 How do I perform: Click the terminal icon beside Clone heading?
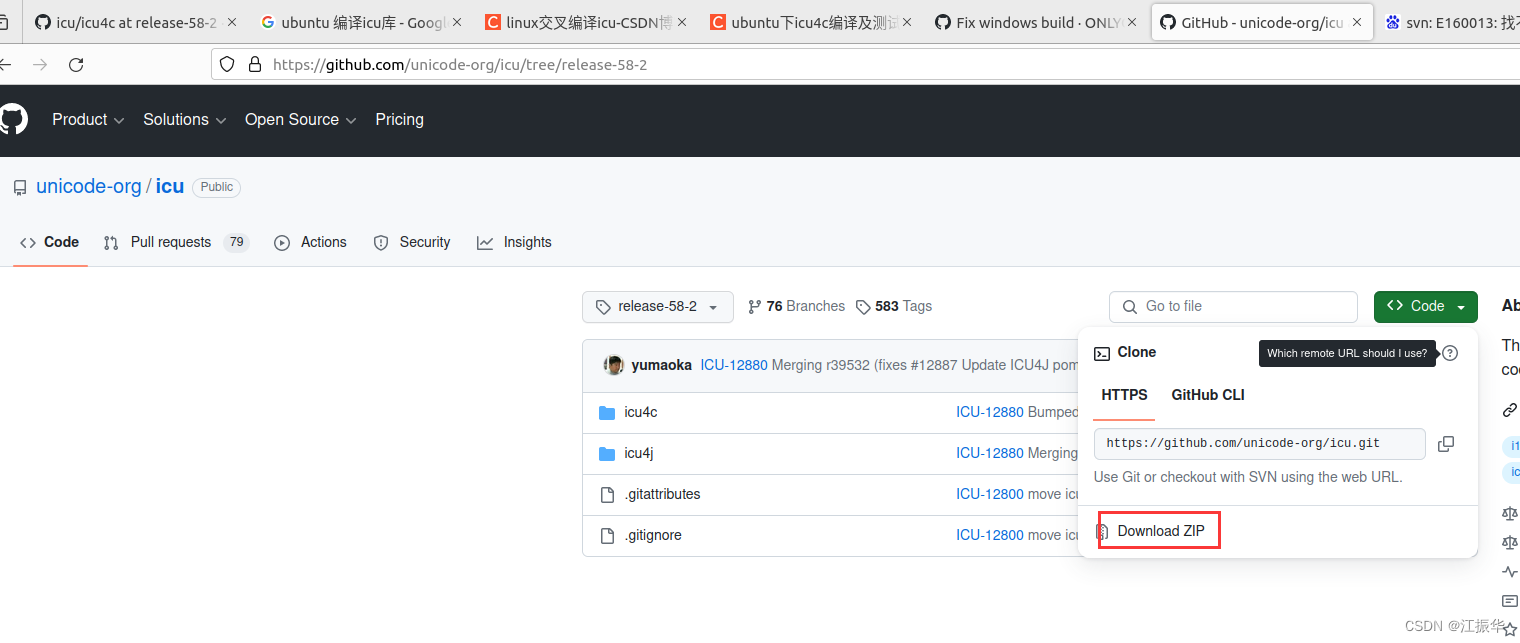(1102, 353)
